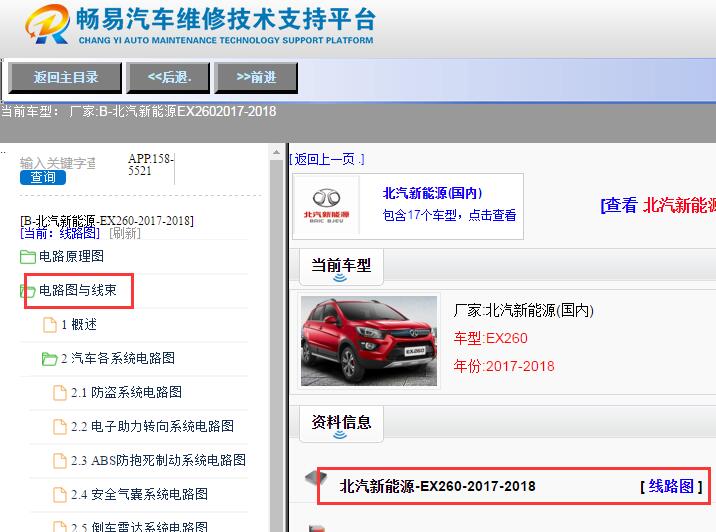
Task: Go forward with >>前进 button
Action: pos(256,78)
